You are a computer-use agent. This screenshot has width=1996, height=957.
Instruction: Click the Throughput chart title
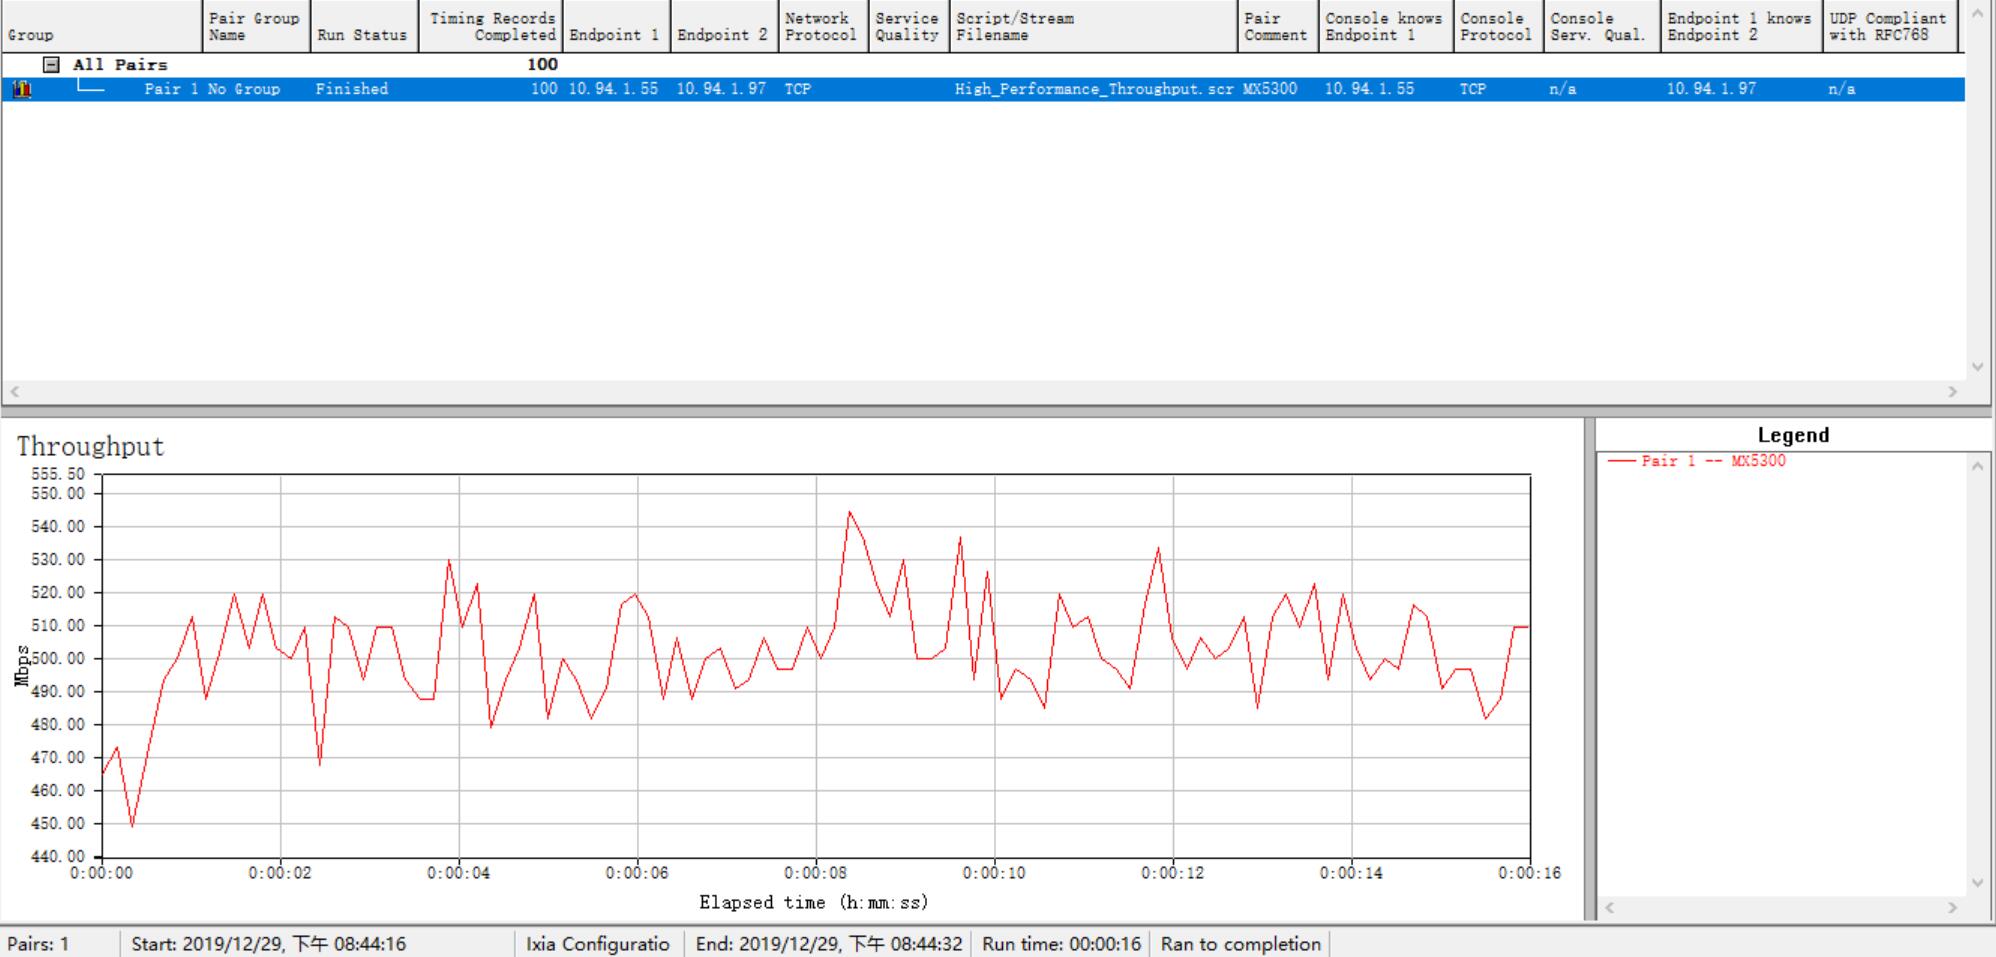click(x=90, y=447)
